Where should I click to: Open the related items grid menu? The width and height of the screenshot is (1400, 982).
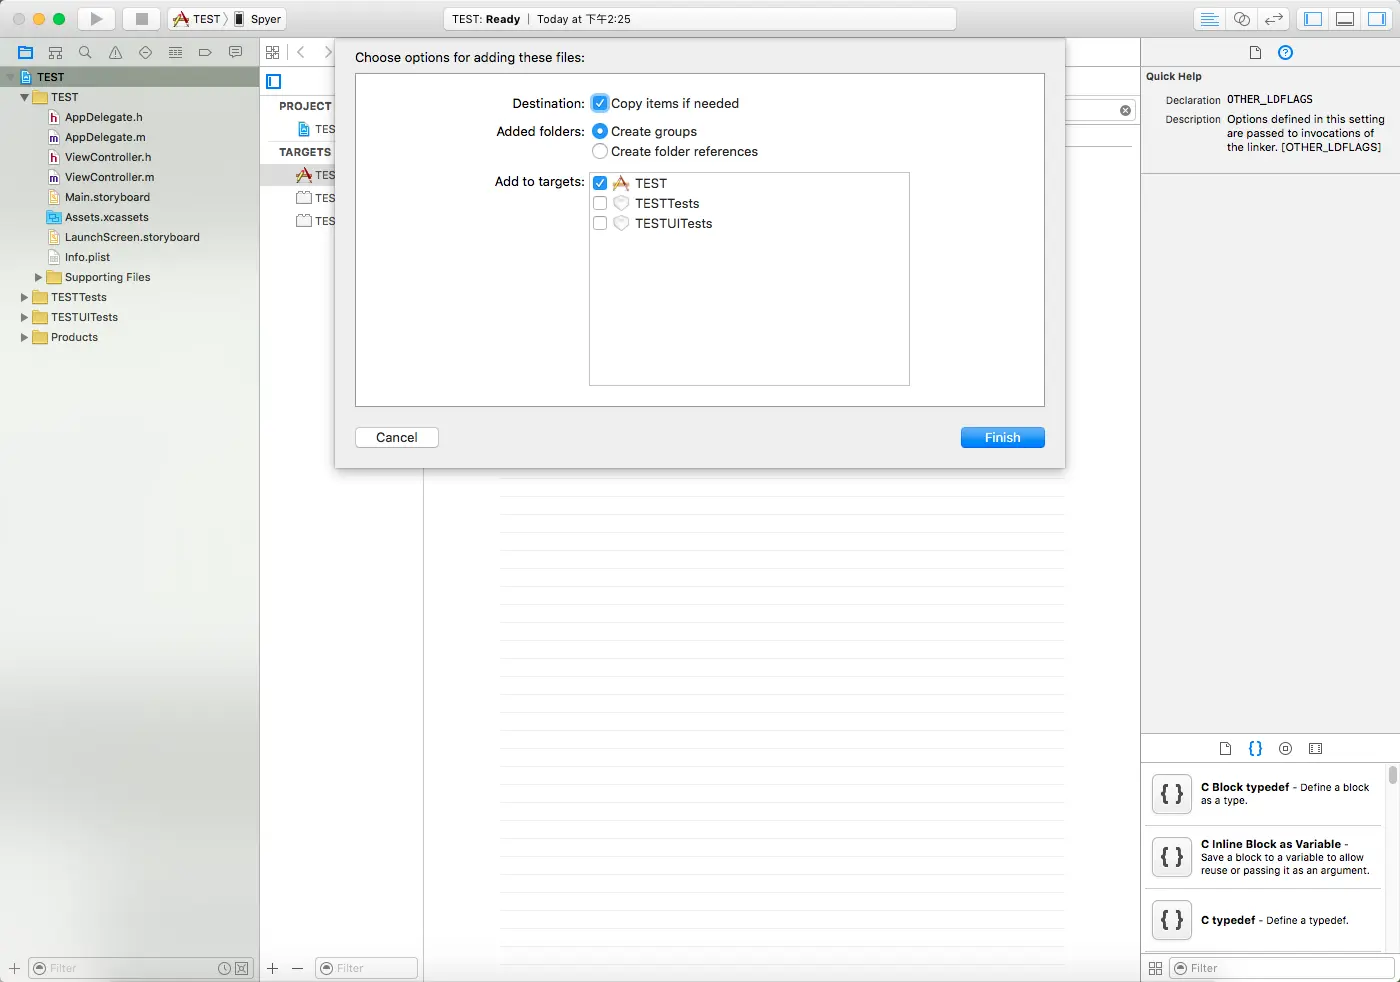click(272, 52)
